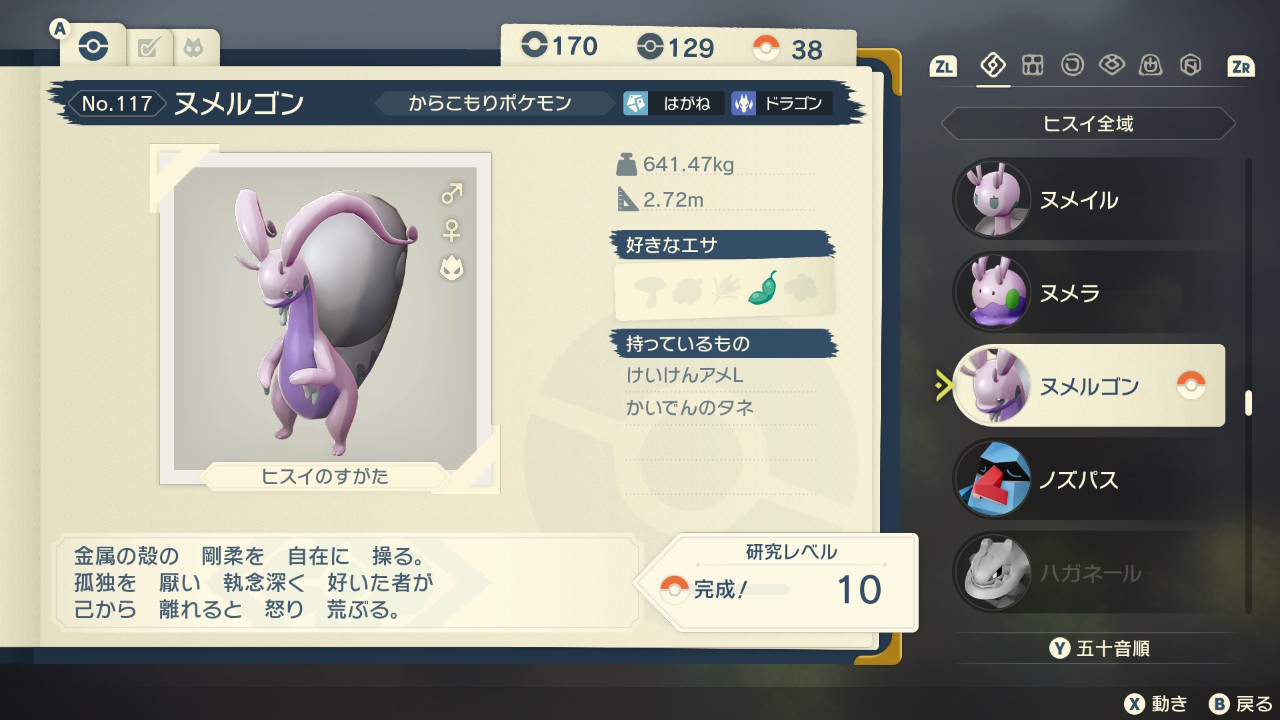
Task: Select the female form symbol
Action: (452, 231)
